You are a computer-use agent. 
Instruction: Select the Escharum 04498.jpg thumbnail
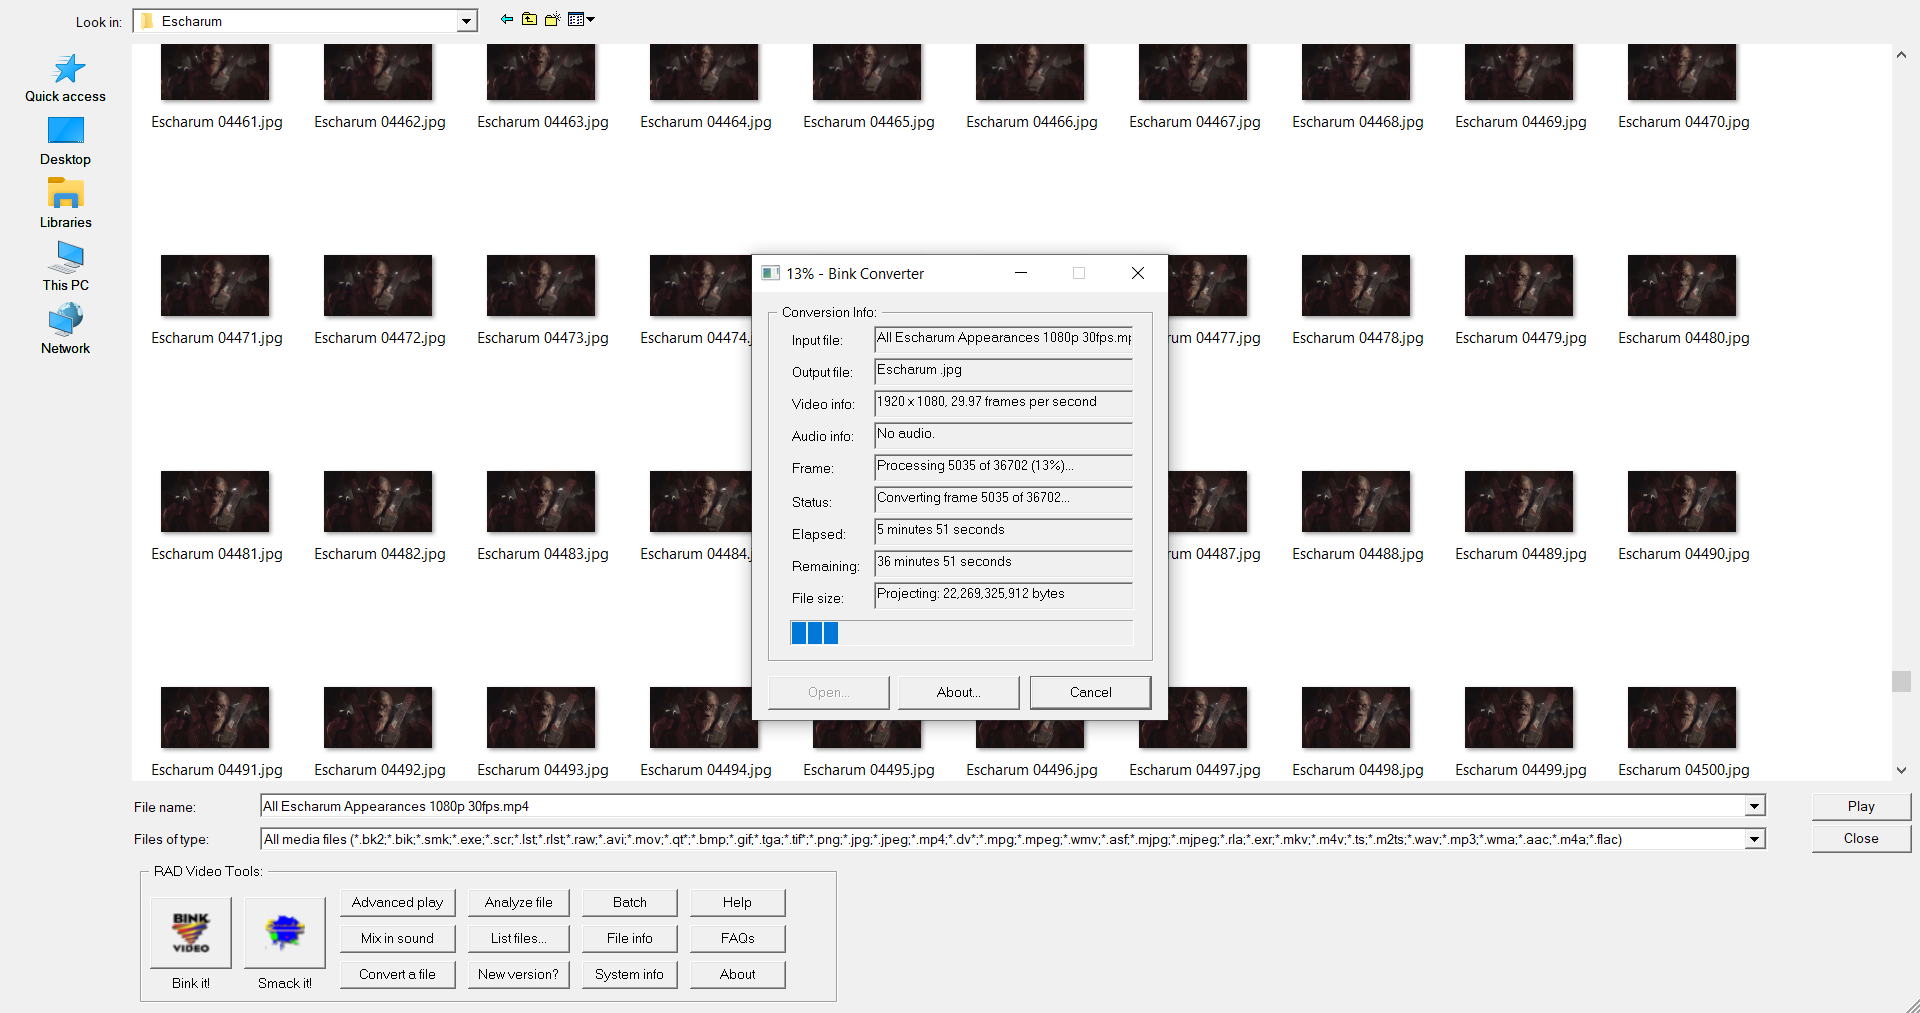point(1356,718)
